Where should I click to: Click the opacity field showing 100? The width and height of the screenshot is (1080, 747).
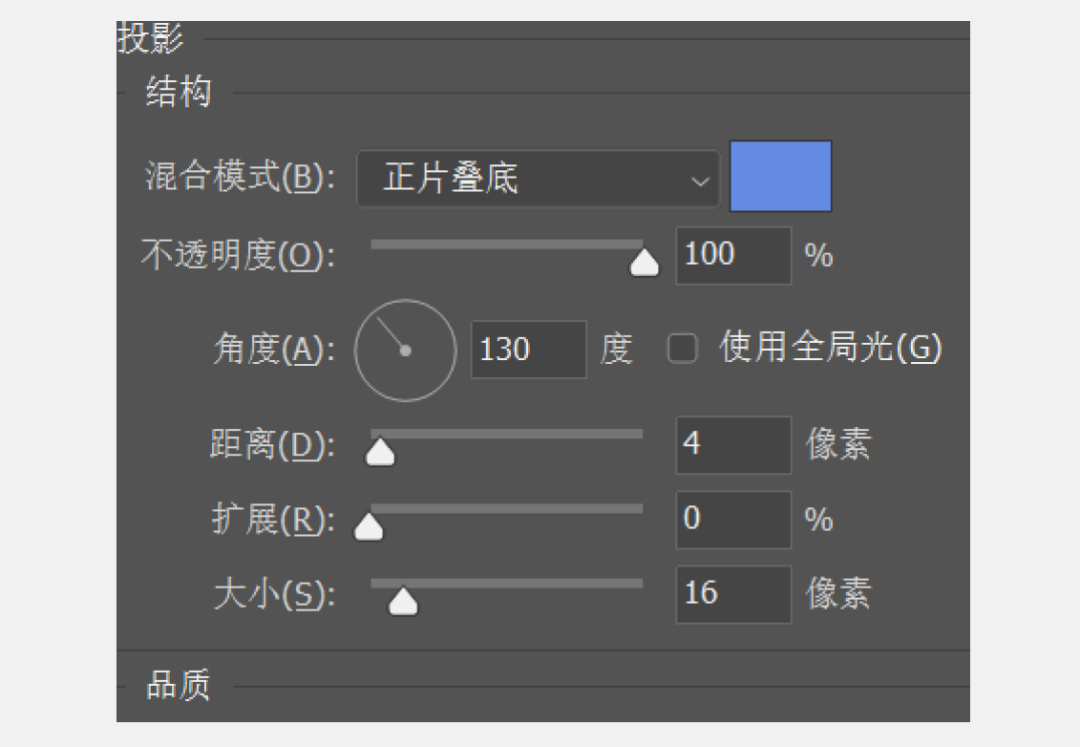point(733,255)
